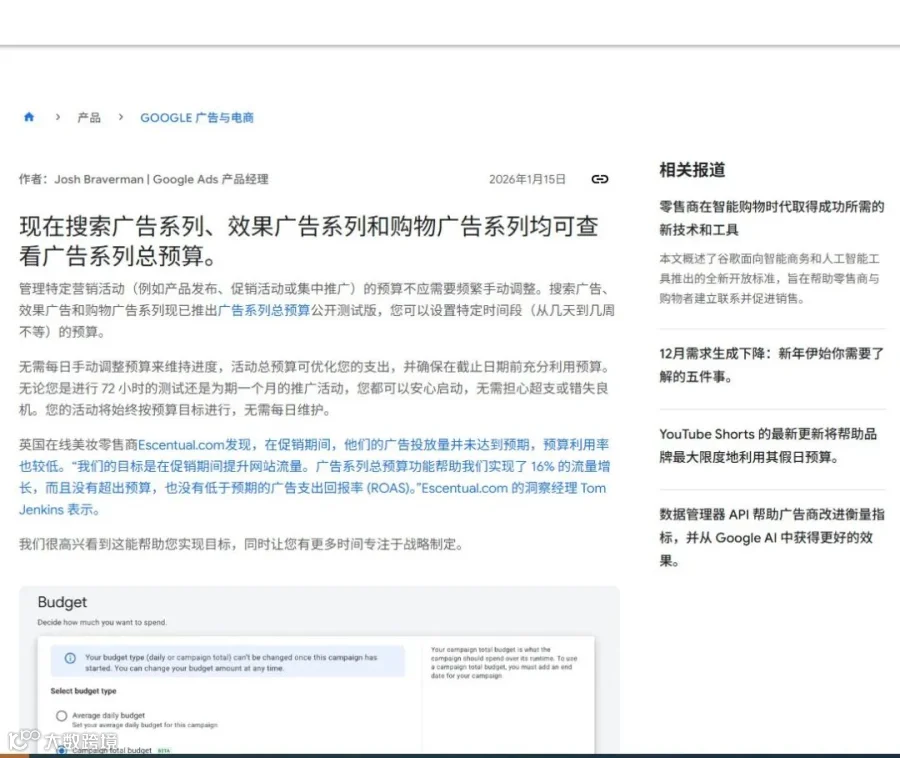Copy article link via chain icon

599,179
